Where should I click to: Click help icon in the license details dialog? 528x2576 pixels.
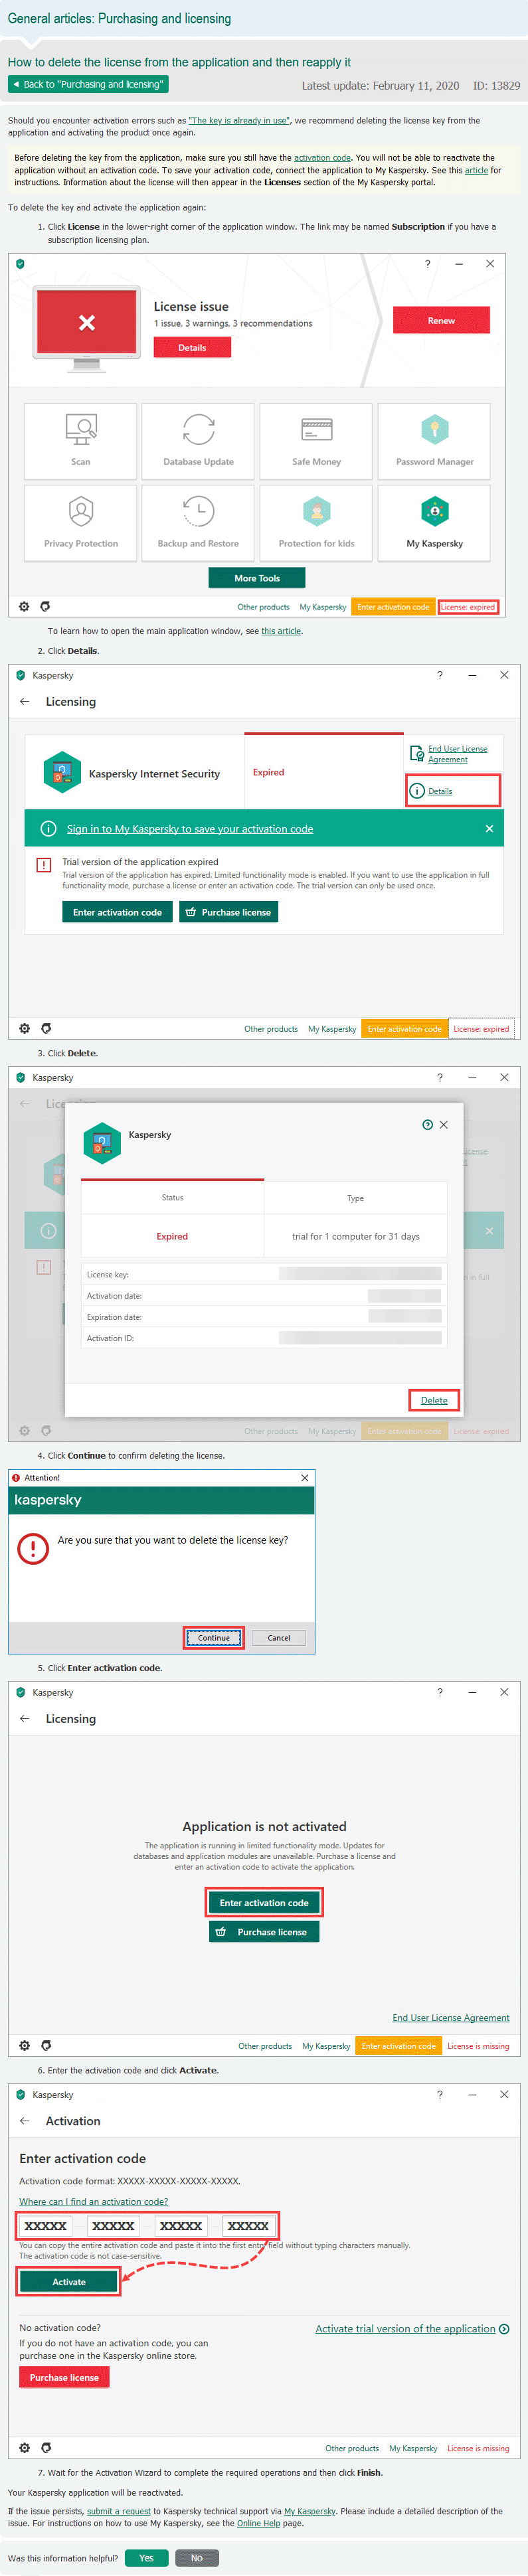427,1125
